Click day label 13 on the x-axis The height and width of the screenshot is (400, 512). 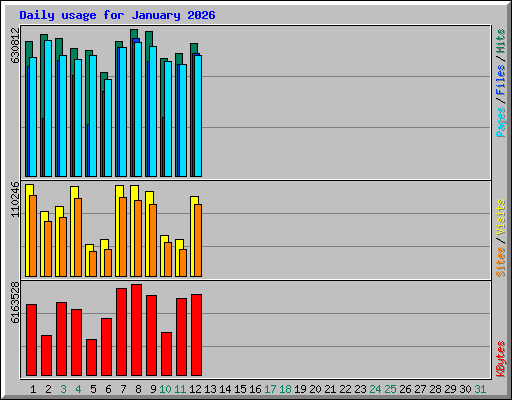(x=210, y=389)
